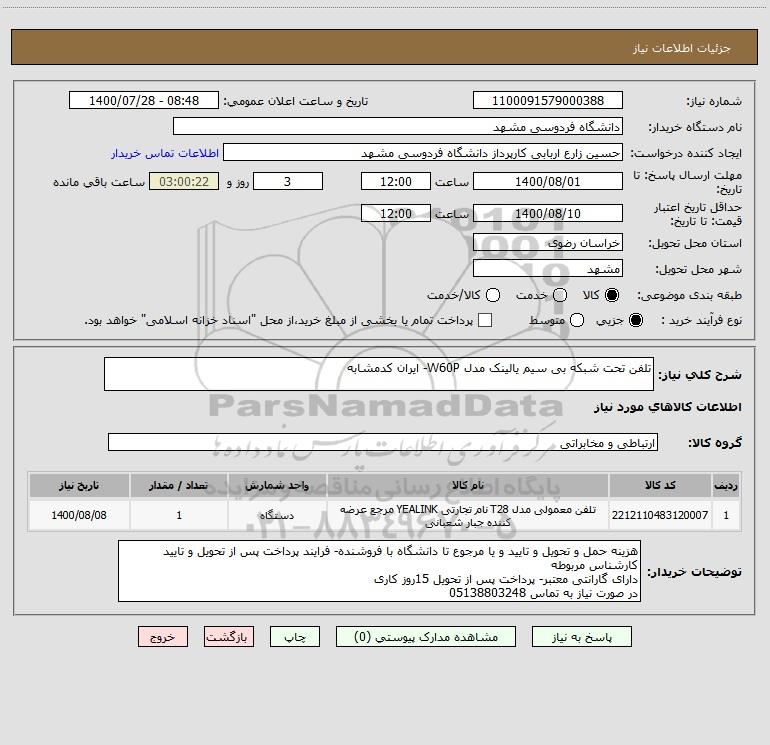Screen dimensions: 770x745
Task: Click the general description text box W60P
Action: 379,374
